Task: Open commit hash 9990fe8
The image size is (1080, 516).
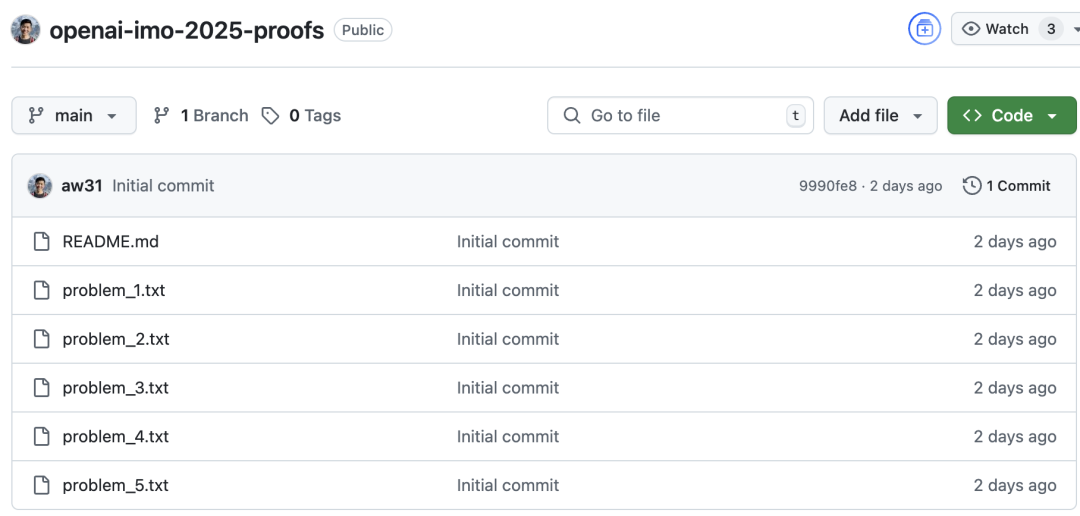Action: 827,186
